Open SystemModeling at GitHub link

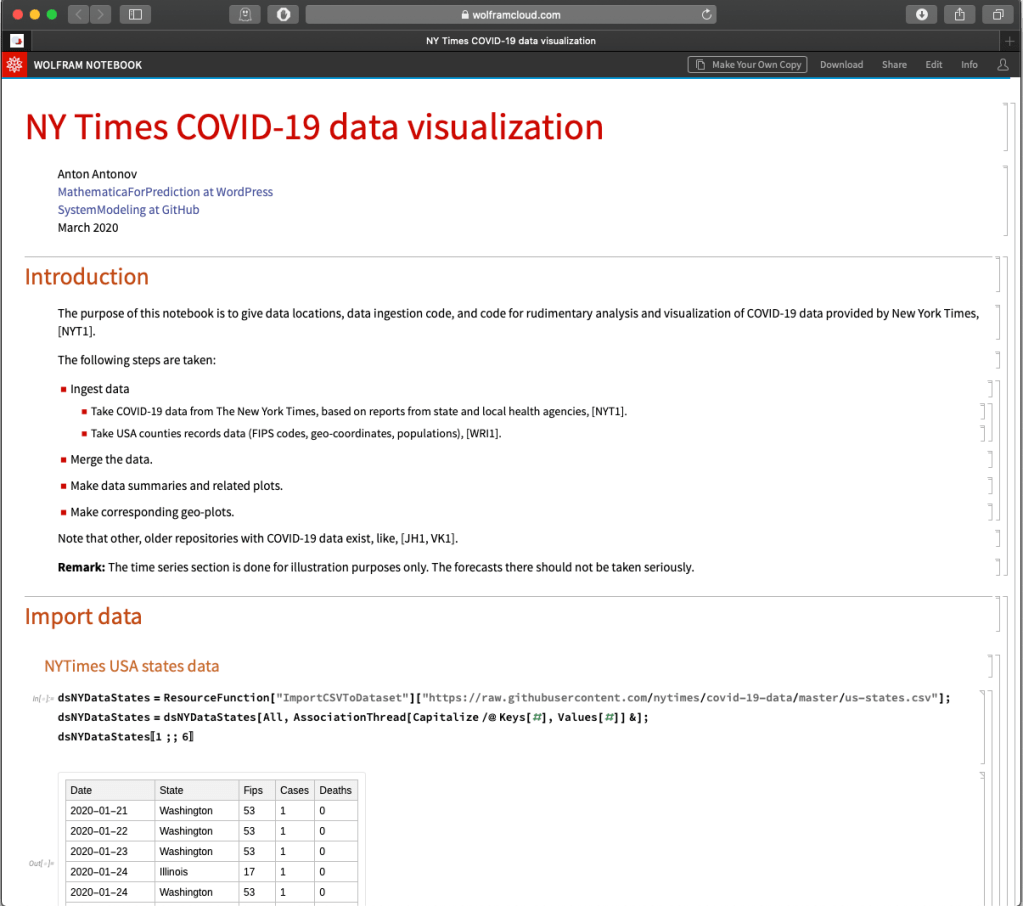pos(129,209)
